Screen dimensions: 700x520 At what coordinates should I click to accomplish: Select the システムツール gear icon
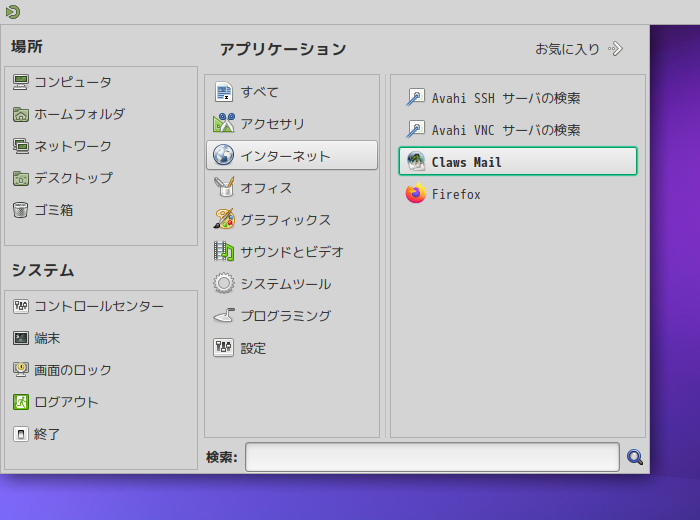223,283
